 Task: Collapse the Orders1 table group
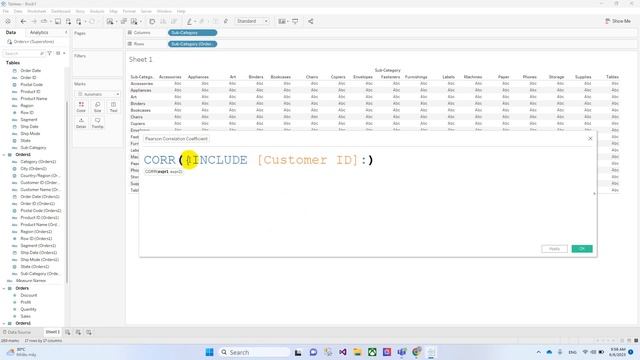[x=4, y=155]
